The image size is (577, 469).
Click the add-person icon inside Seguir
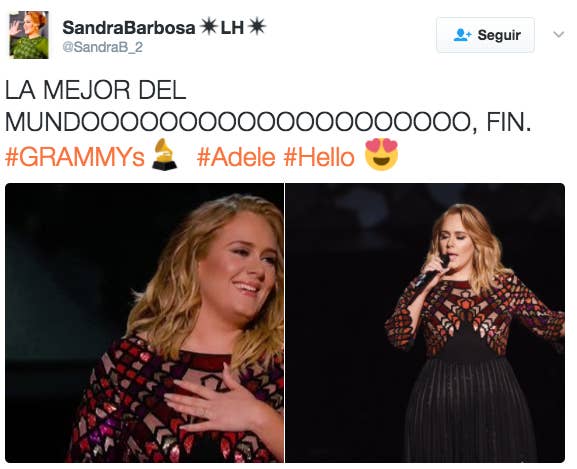(x=462, y=35)
